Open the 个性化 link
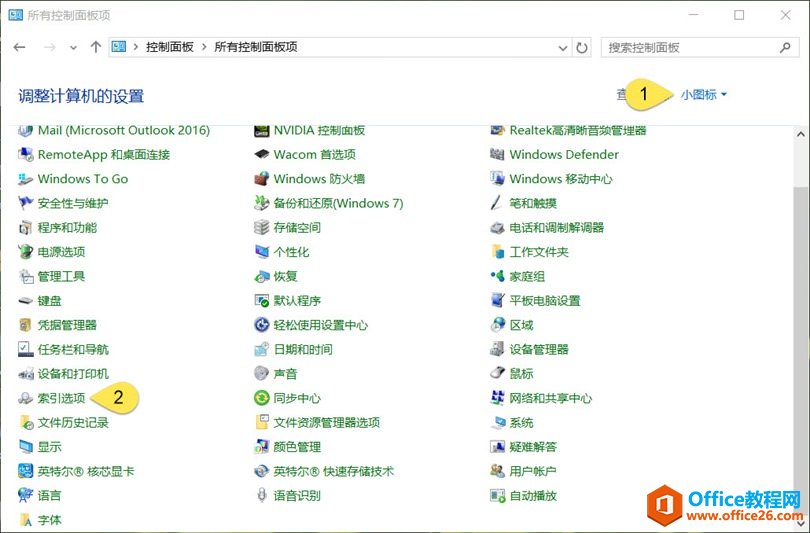 click(x=291, y=252)
